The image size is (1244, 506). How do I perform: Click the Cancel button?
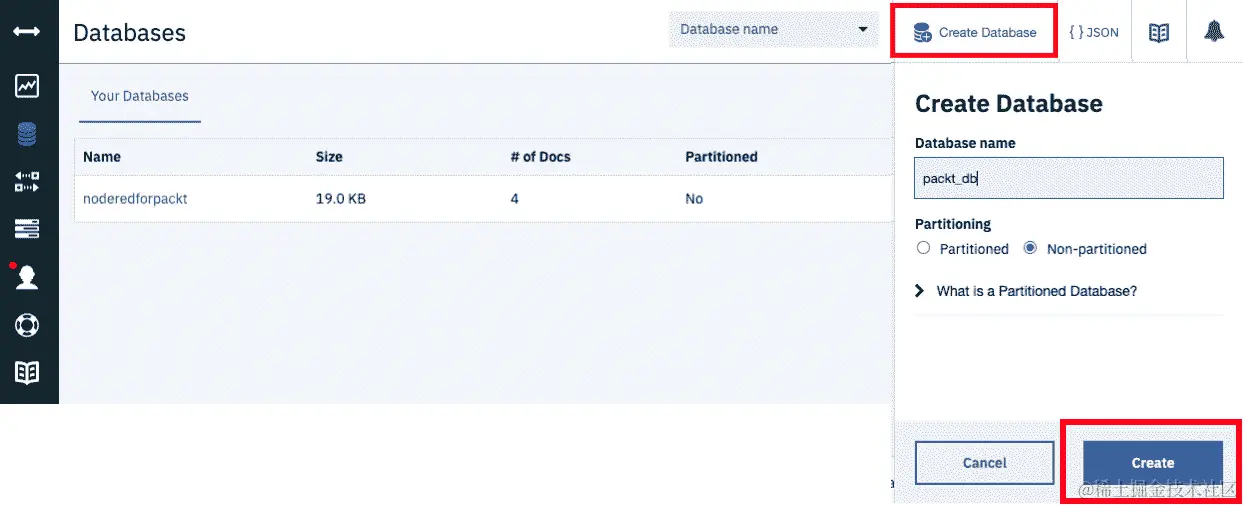tap(984, 463)
